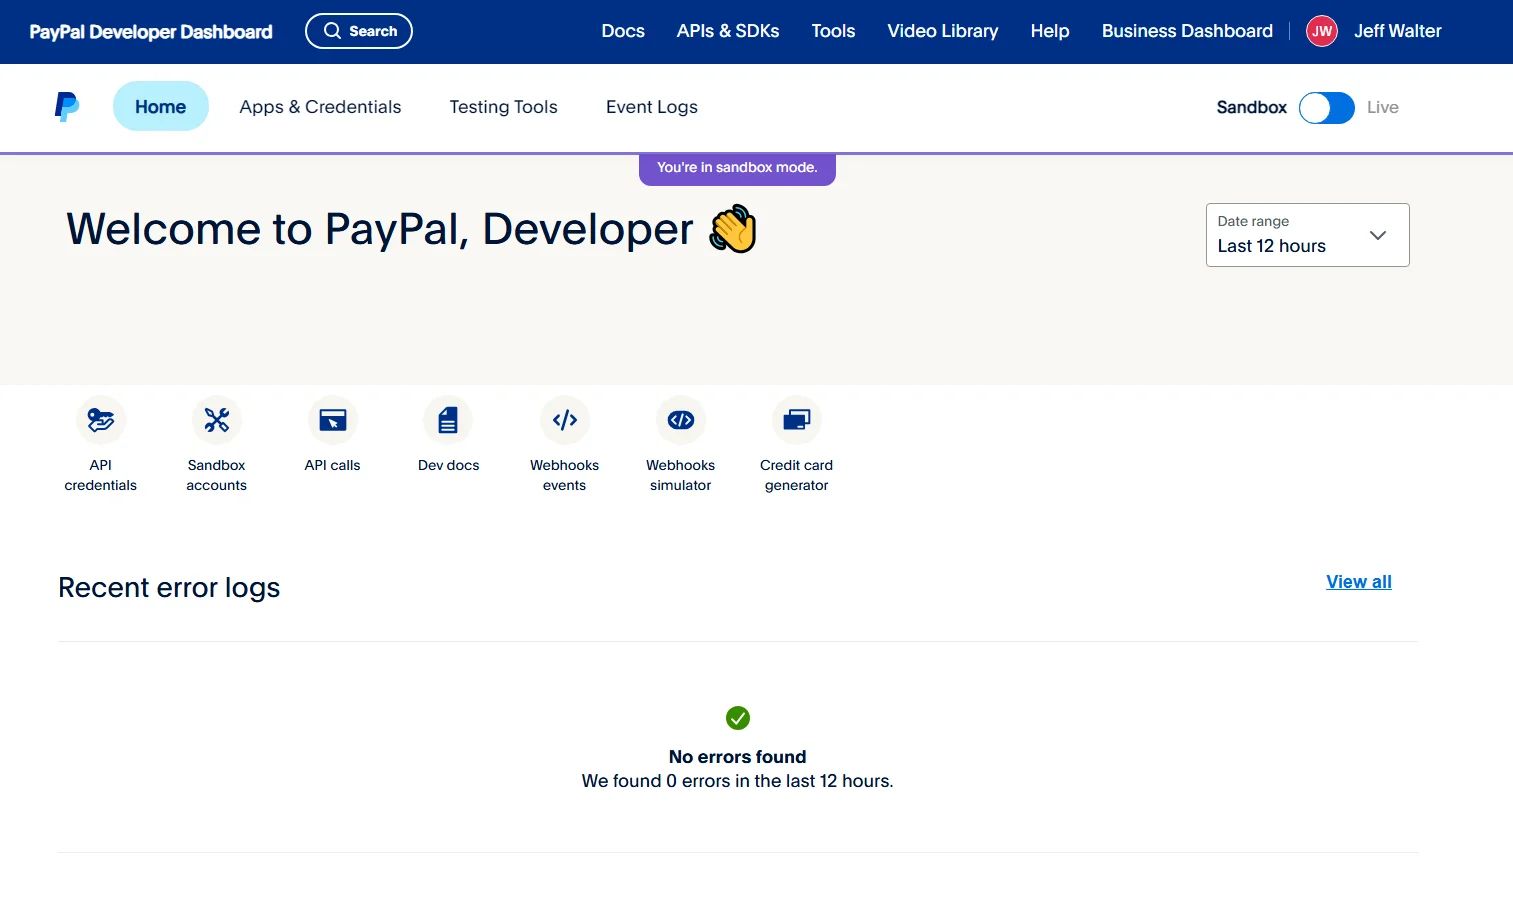The image size is (1513, 919).
Task: Toggle the Sandbox/Live environment switch
Action: (1326, 108)
